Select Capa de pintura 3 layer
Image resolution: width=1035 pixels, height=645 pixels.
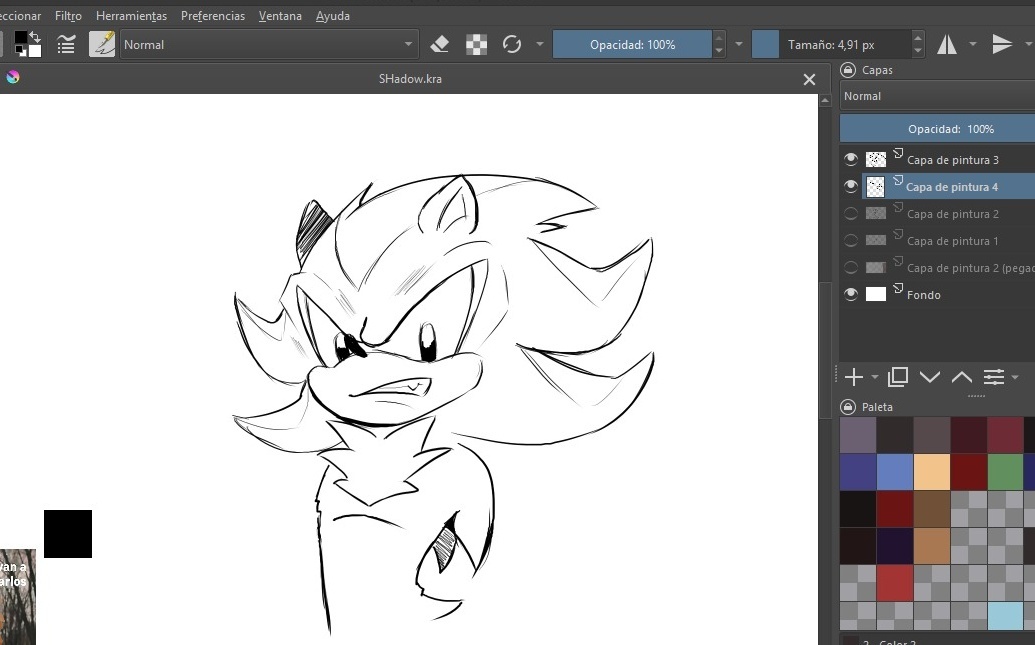coord(952,160)
